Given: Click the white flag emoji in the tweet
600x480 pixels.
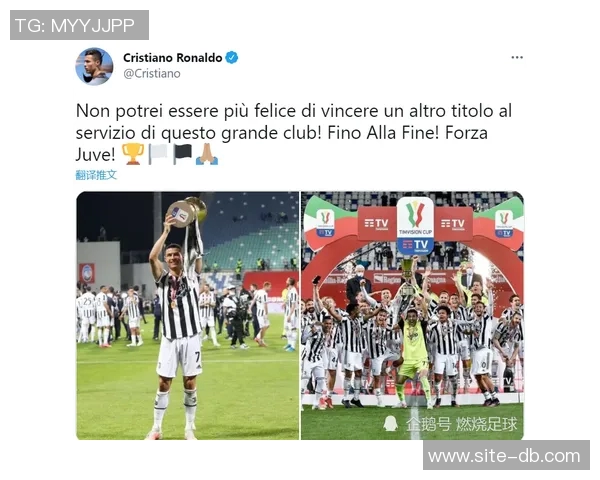Looking at the screenshot, I should tap(158, 154).
